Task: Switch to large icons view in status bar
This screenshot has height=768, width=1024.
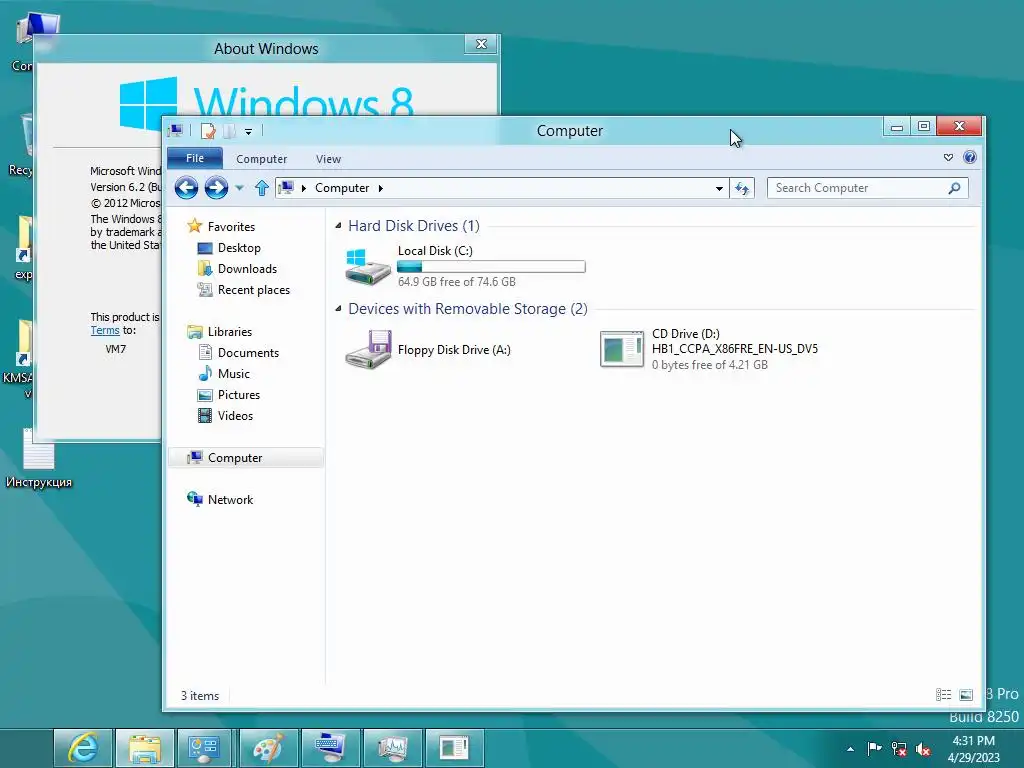Action: (x=966, y=695)
